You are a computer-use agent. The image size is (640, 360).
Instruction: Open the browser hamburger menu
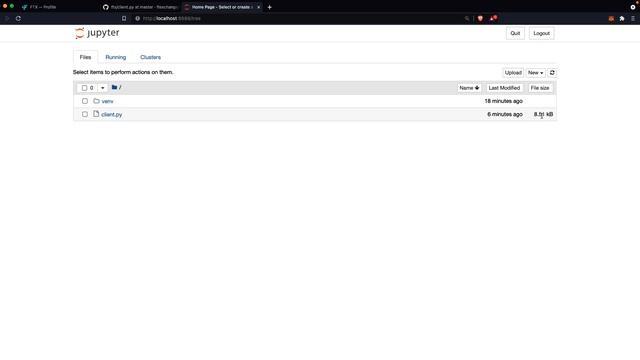point(633,18)
